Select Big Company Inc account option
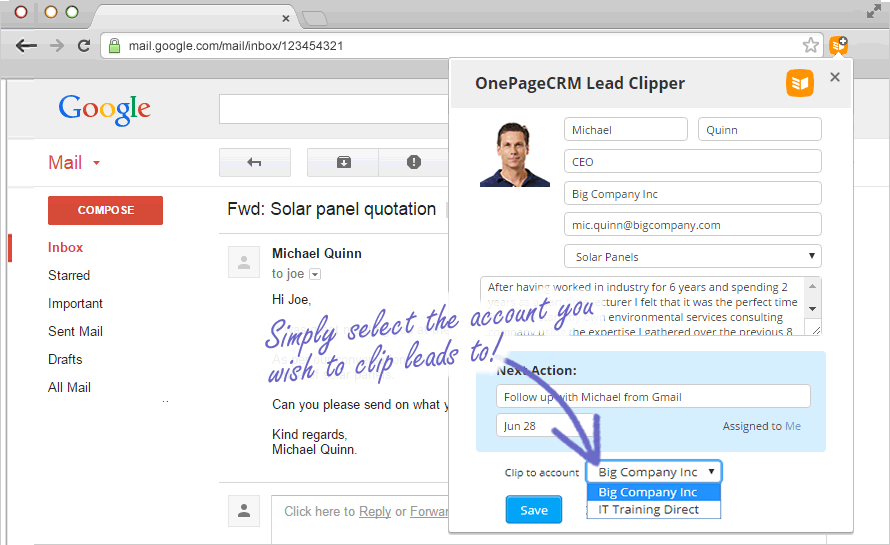 coord(654,492)
